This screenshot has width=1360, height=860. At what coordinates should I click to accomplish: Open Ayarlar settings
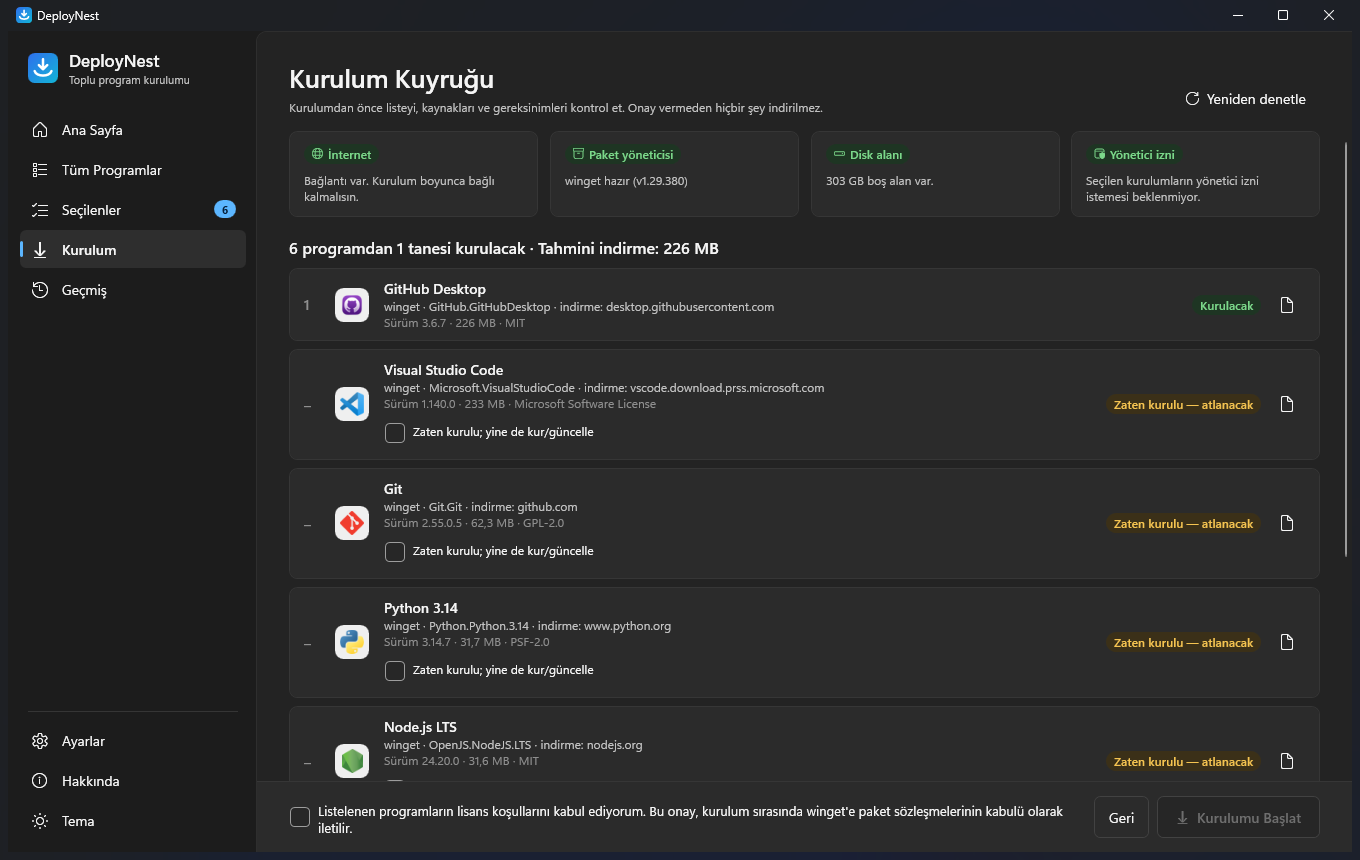(x=133, y=741)
